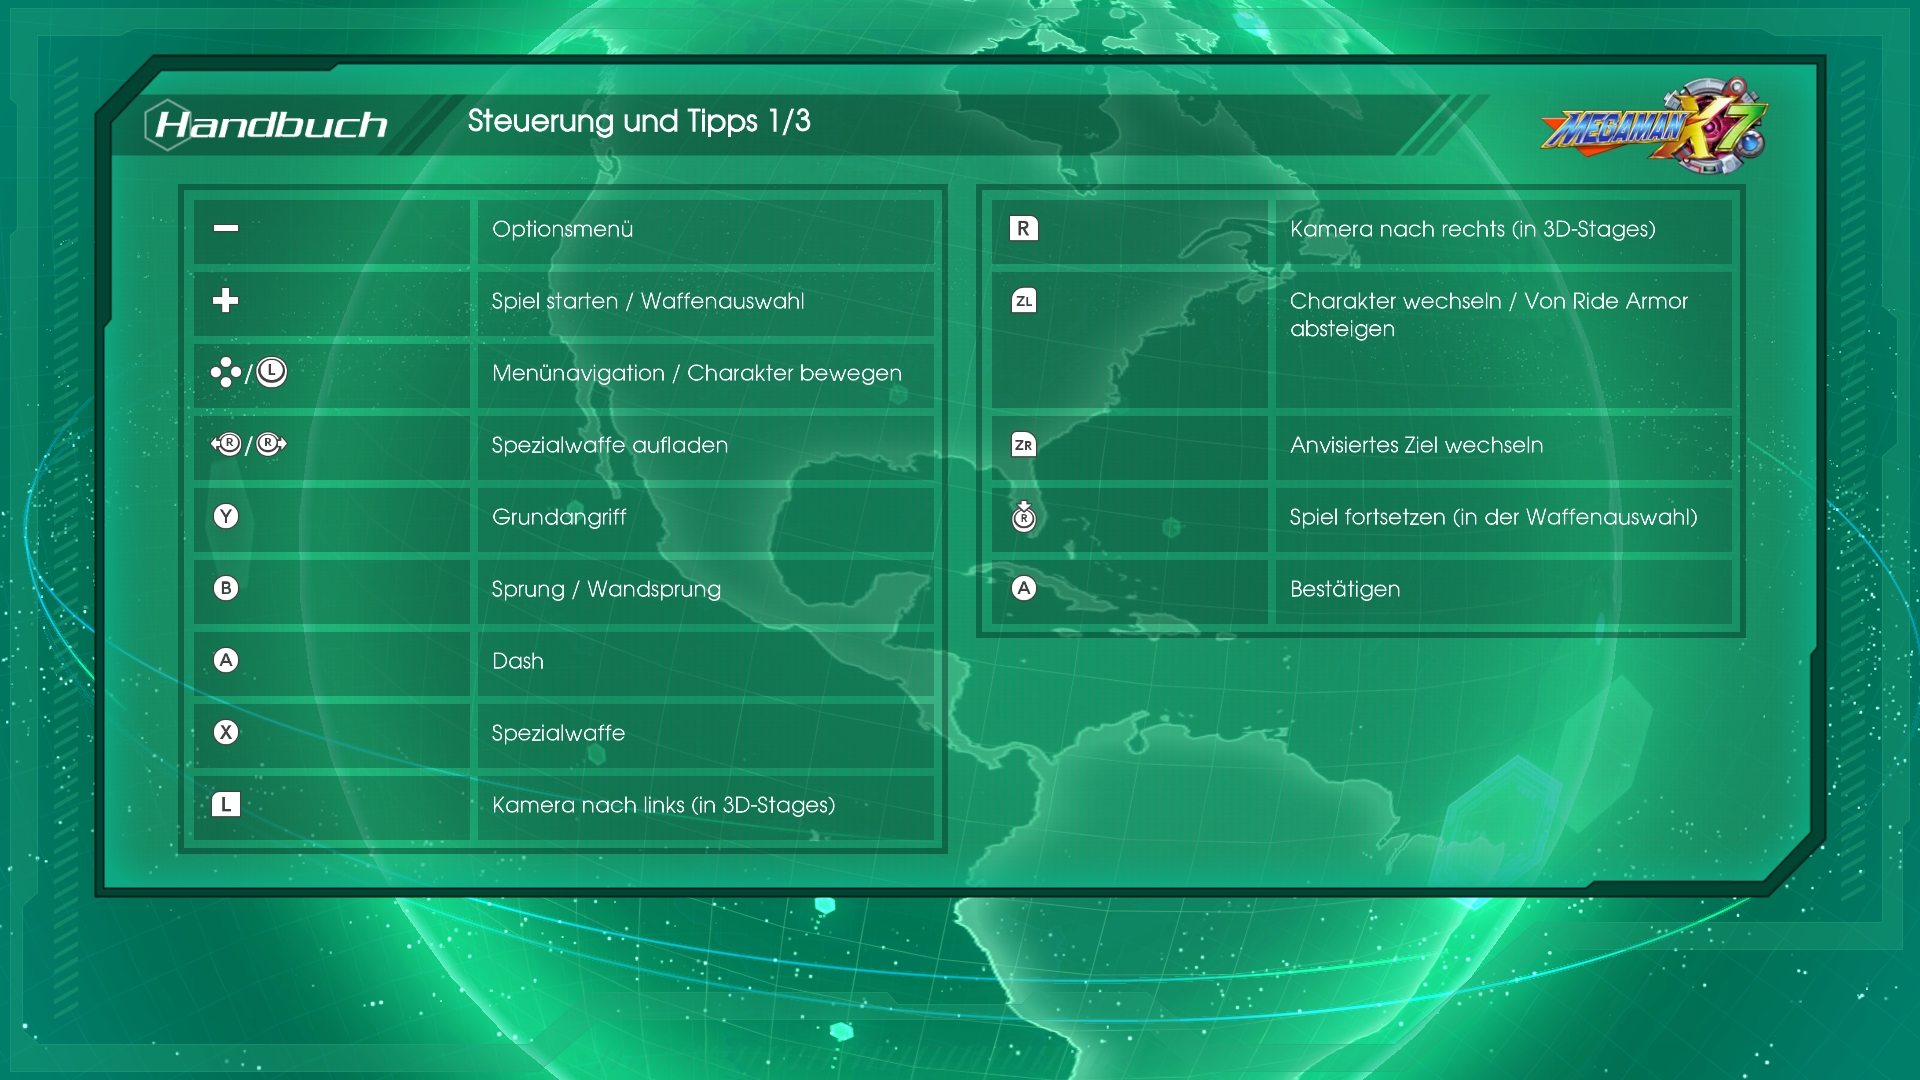Click the Spezialwaffe aufladen entry
The height and width of the screenshot is (1080, 1920).
point(609,445)
